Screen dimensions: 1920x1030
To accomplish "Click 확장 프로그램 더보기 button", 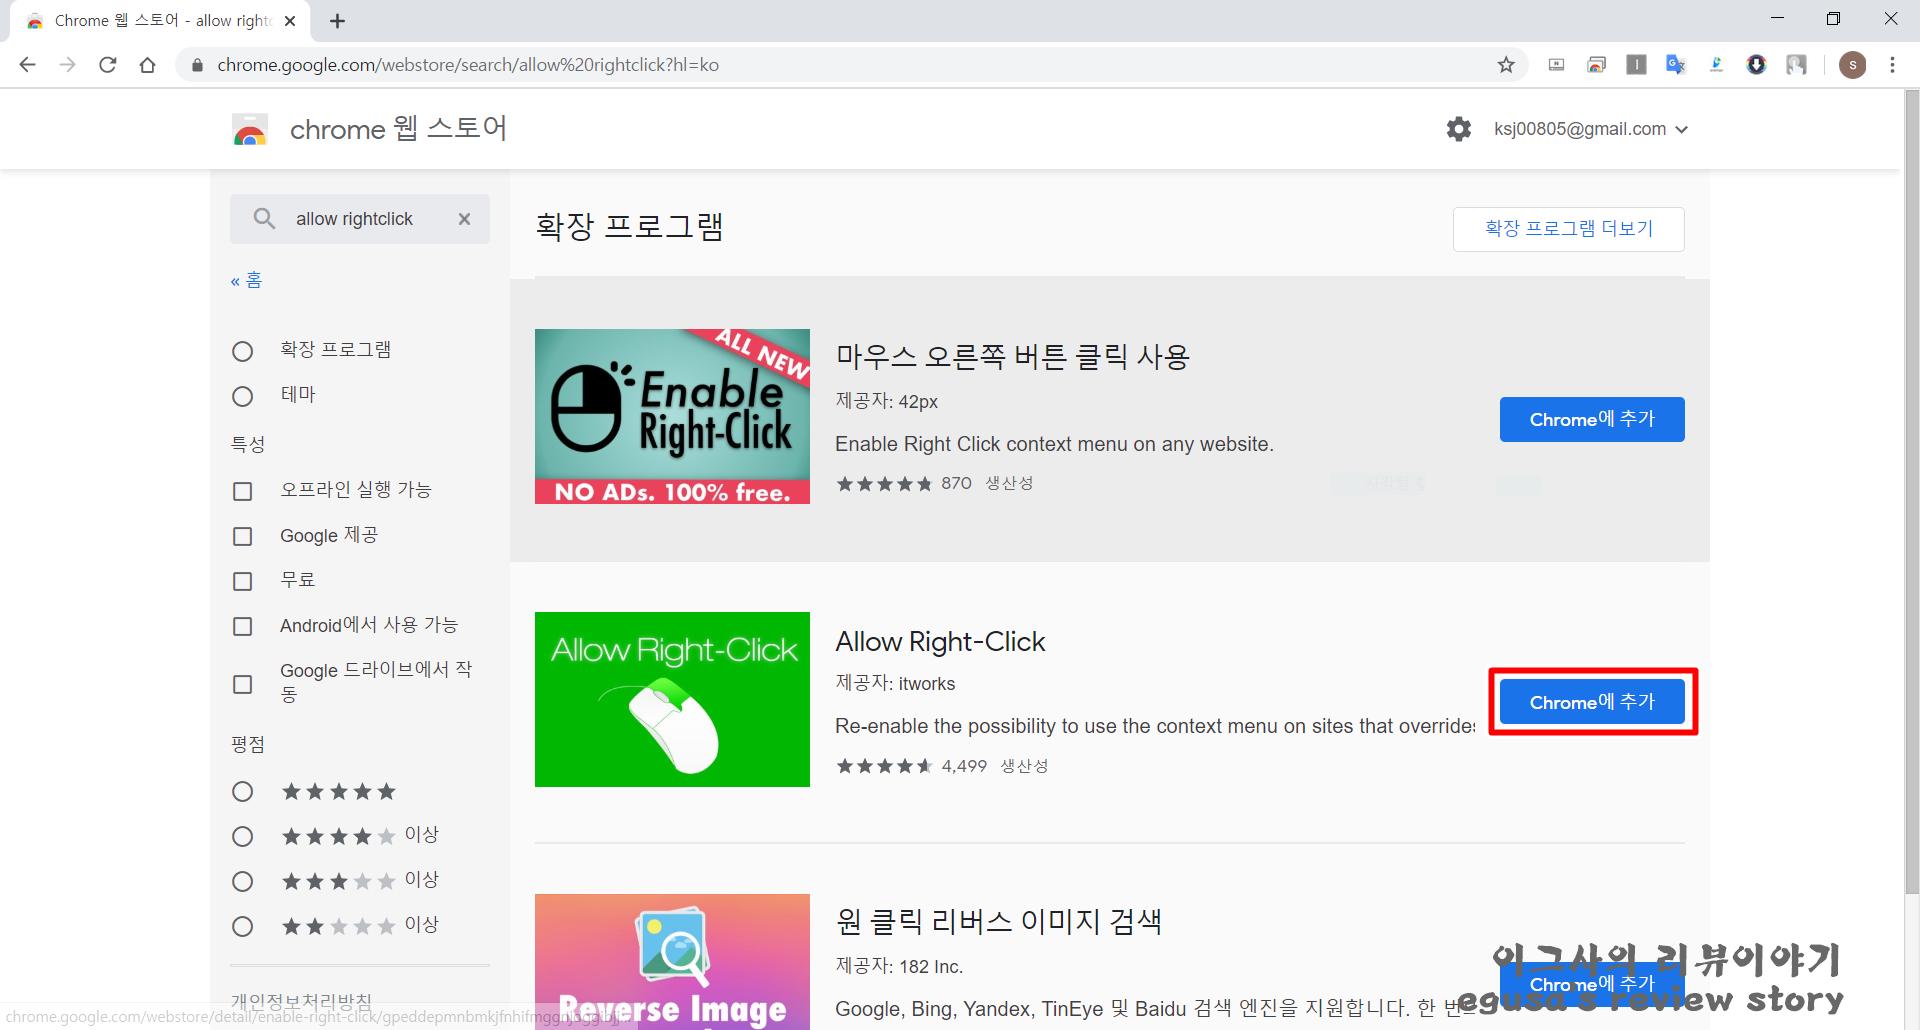I will click(1568, 229).
